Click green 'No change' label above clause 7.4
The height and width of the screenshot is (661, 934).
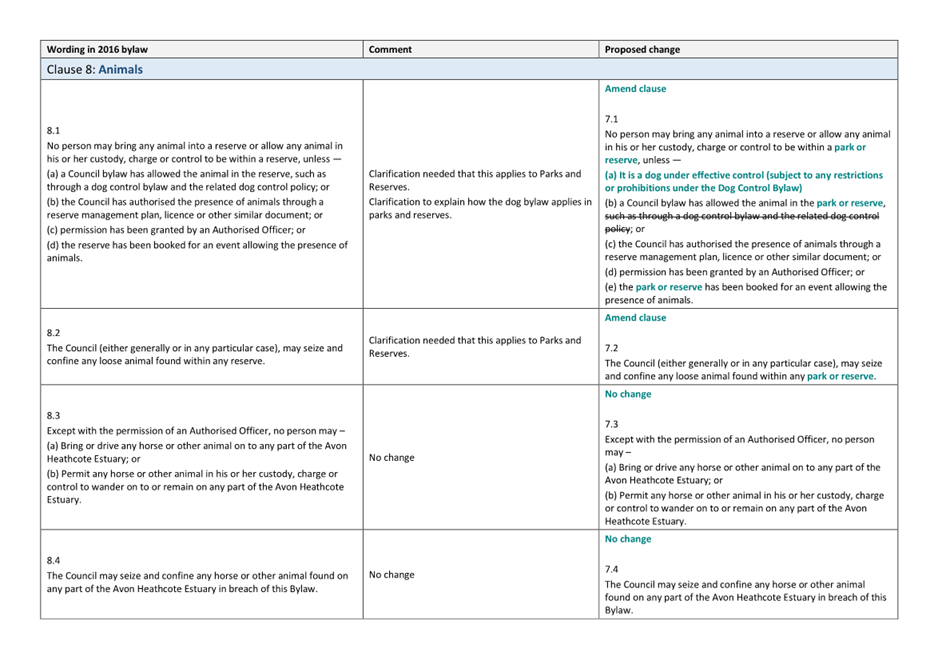click(628, 539)
